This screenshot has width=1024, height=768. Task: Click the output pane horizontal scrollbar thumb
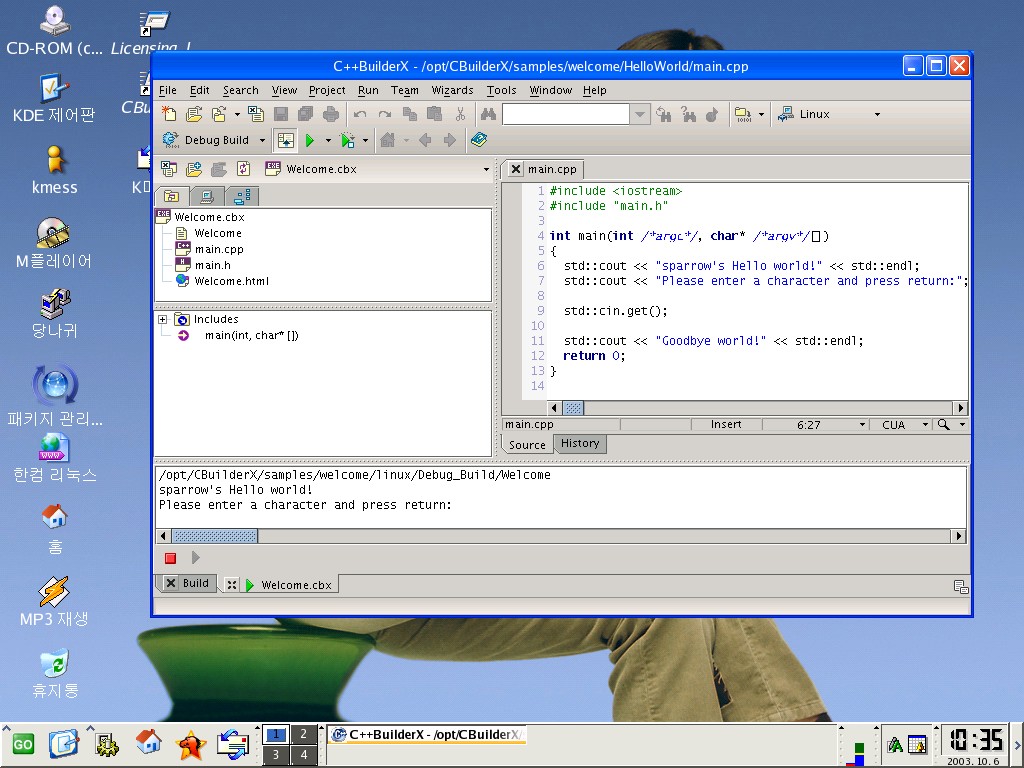click(215, 536)
